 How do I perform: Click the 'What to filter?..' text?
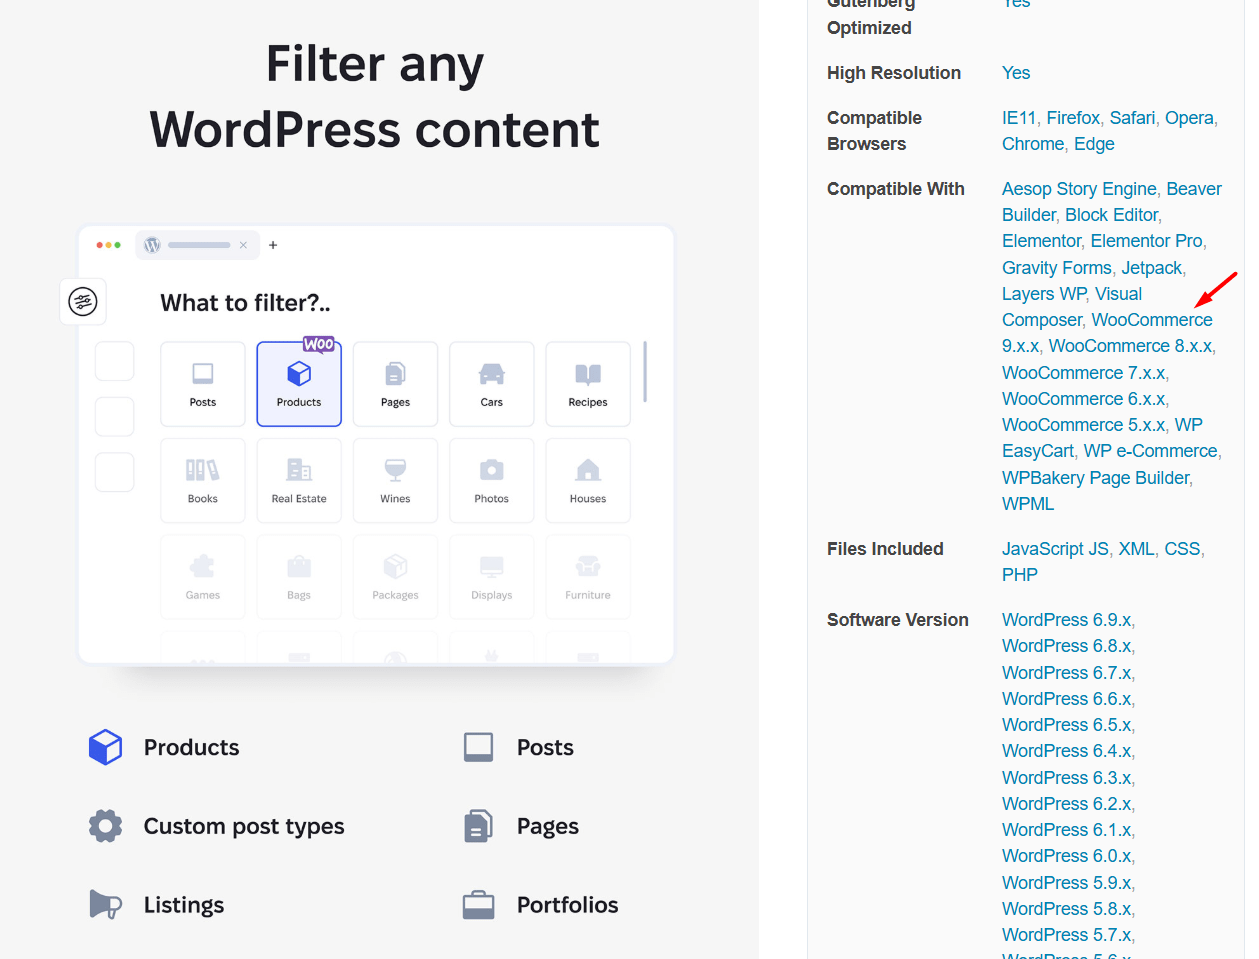245,303
